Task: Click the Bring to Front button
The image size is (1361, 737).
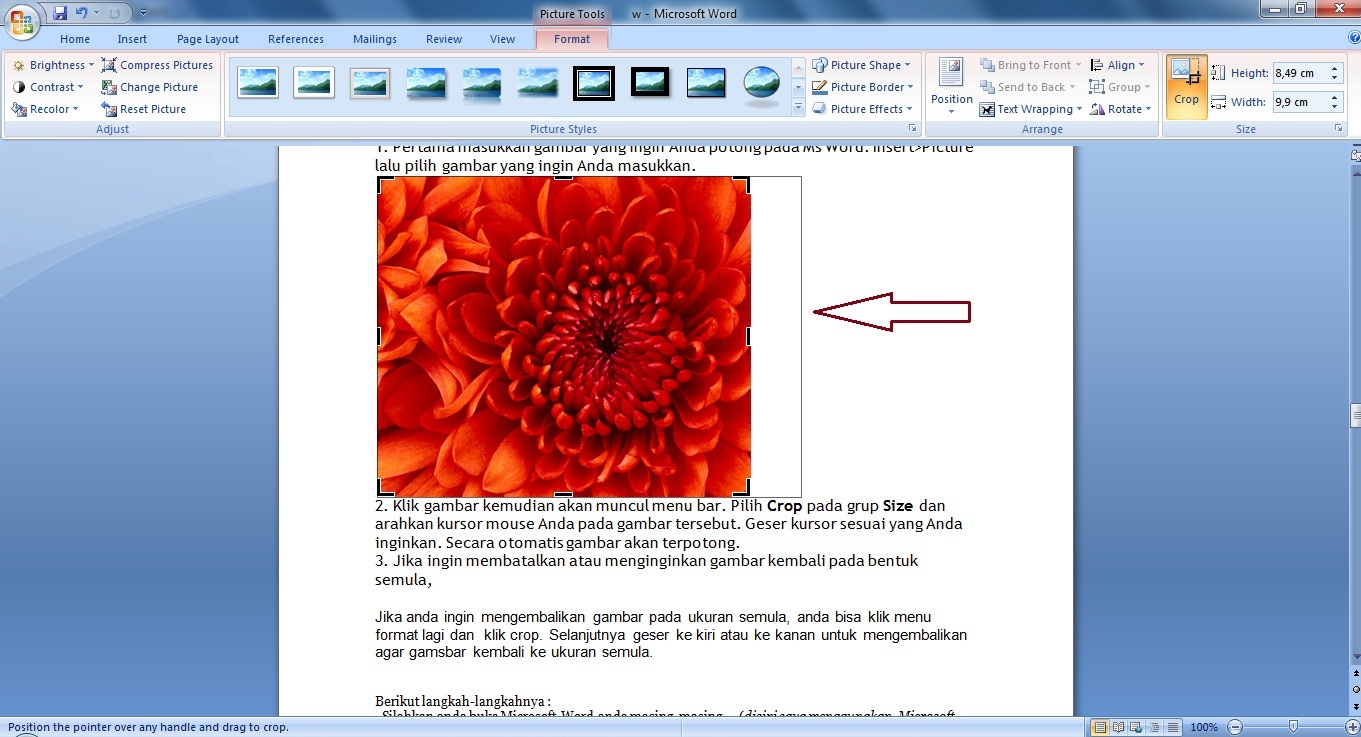Action: [1029, 65]
